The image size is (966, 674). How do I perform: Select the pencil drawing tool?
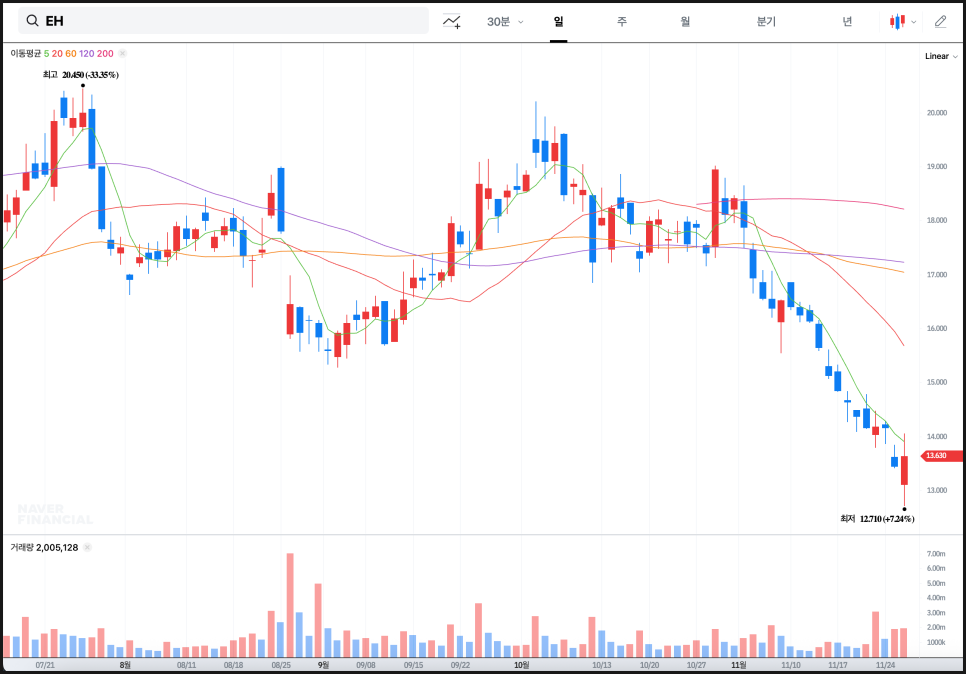[940, 21]
